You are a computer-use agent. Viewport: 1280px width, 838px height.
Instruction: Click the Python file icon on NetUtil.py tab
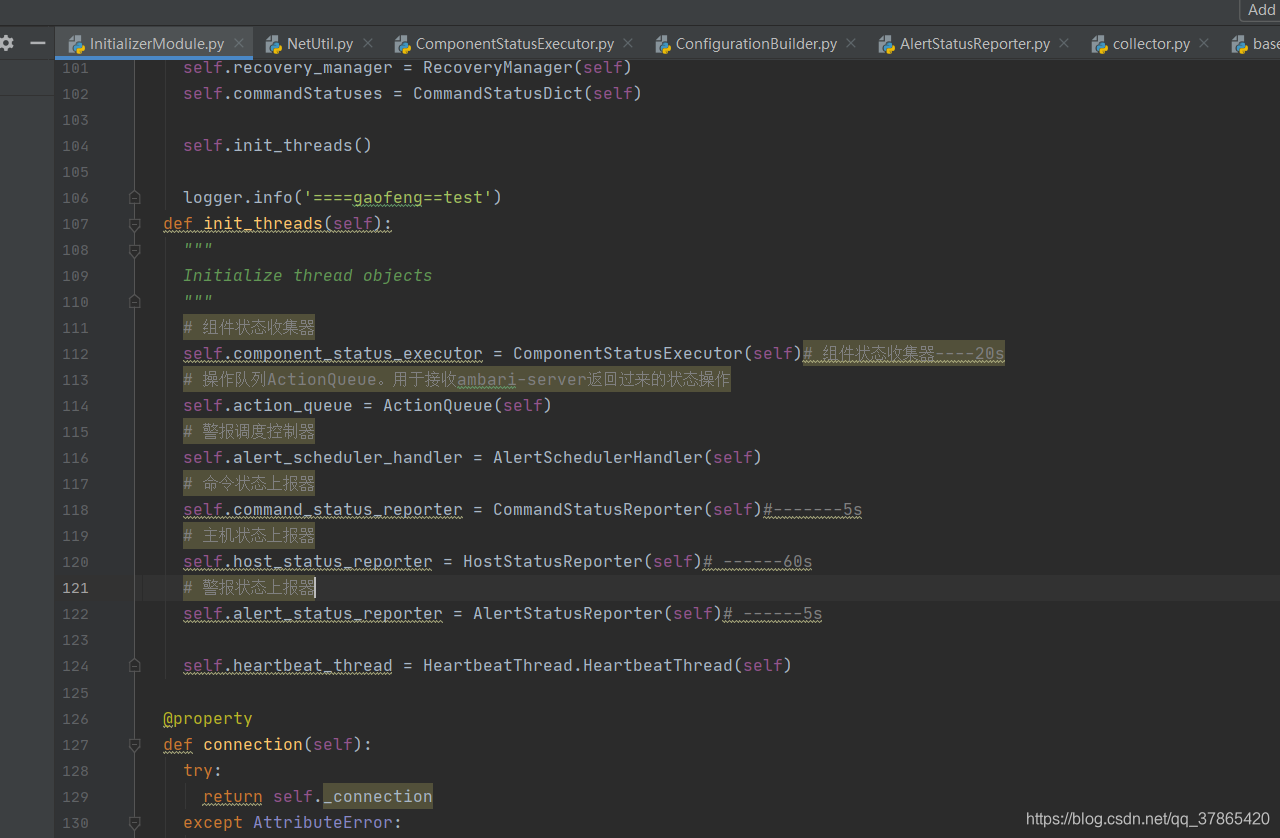[273, 44]
